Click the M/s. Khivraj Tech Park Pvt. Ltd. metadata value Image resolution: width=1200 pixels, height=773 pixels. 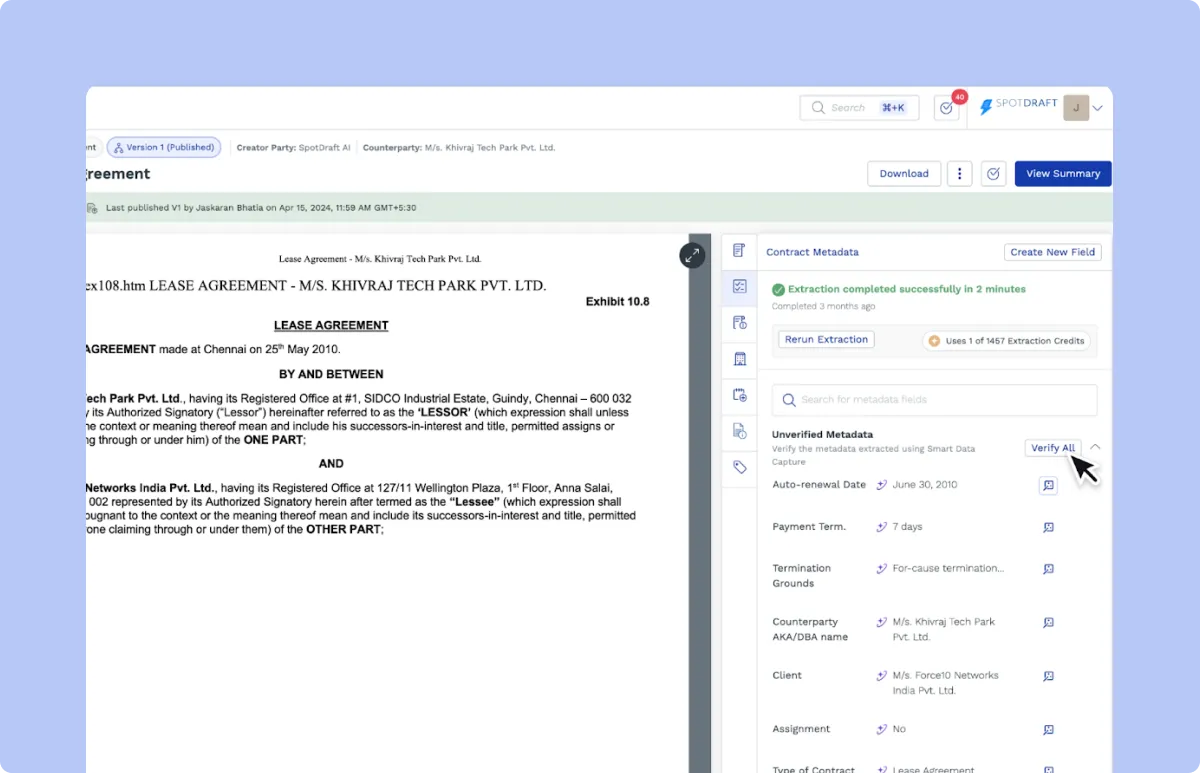(x=944, y=629)
